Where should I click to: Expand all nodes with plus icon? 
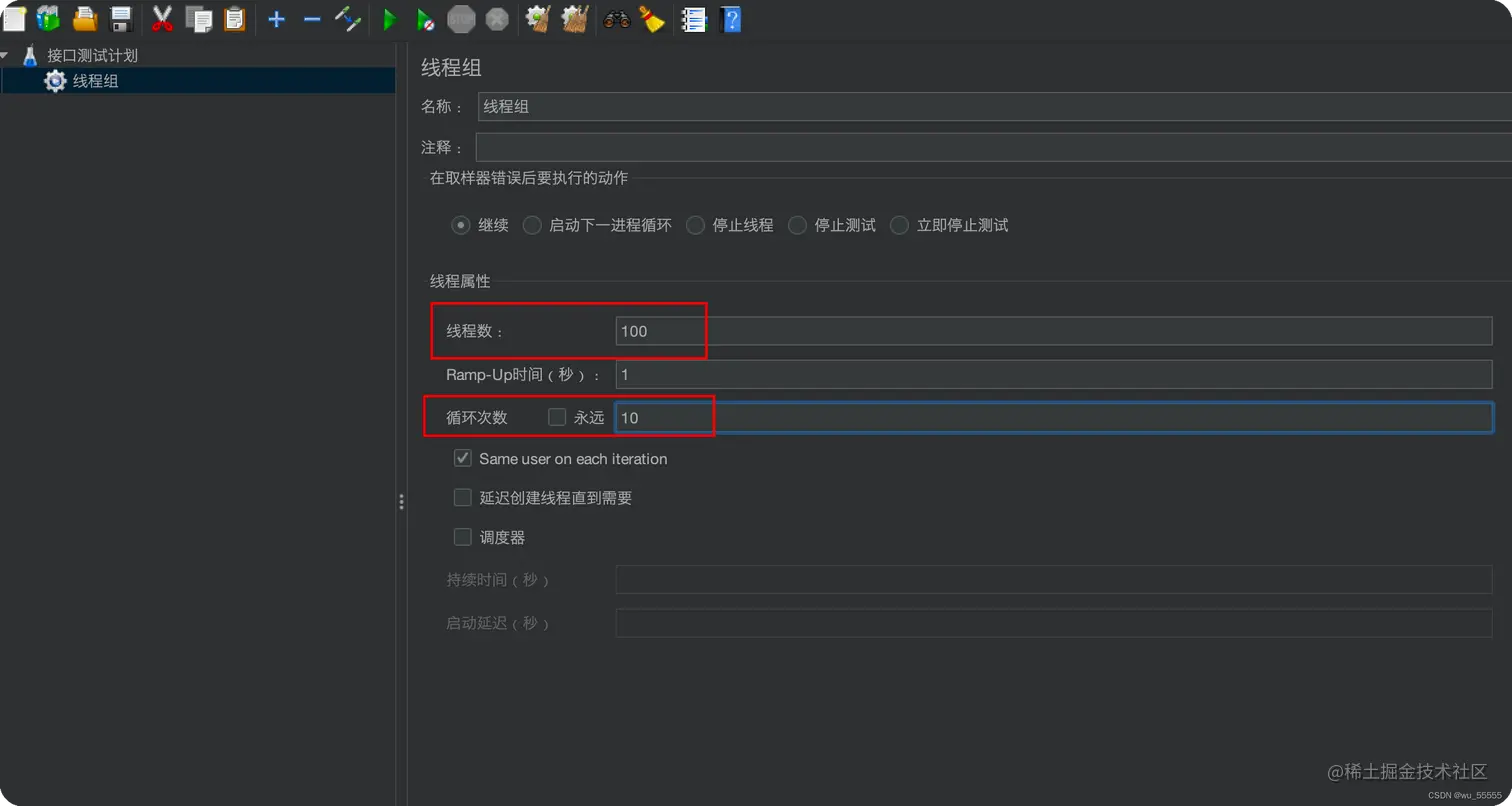tap(277, 19)
